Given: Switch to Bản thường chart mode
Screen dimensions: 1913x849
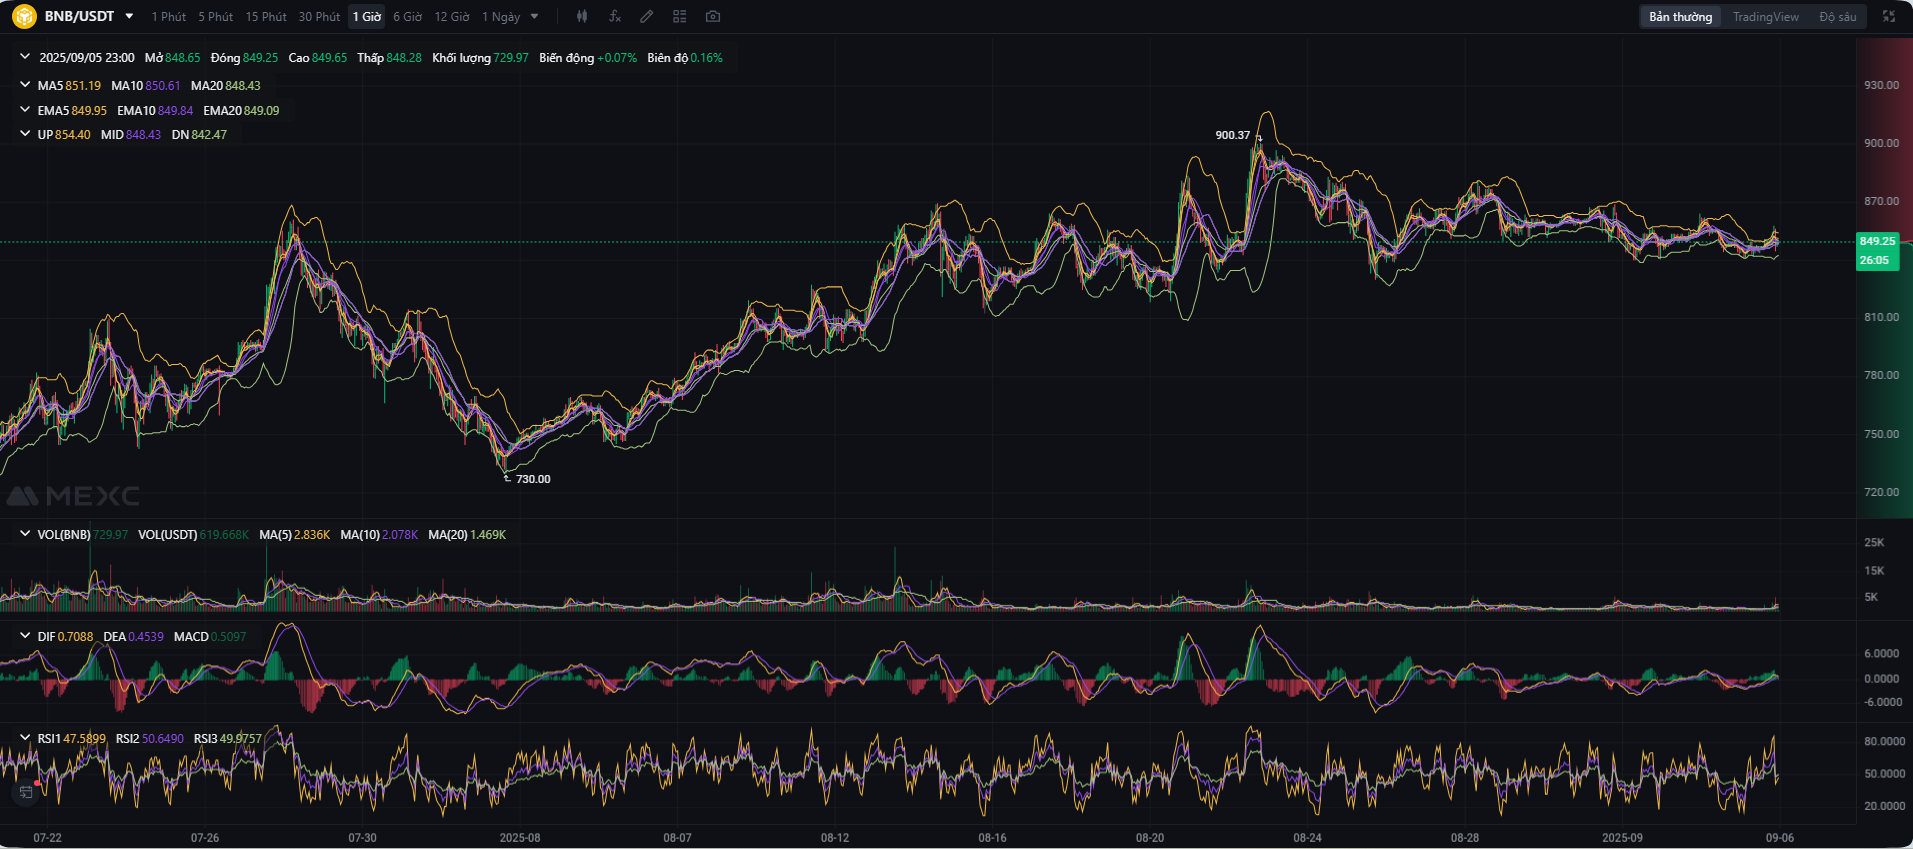Looking at the screenshot, I should click(1680, 17).
